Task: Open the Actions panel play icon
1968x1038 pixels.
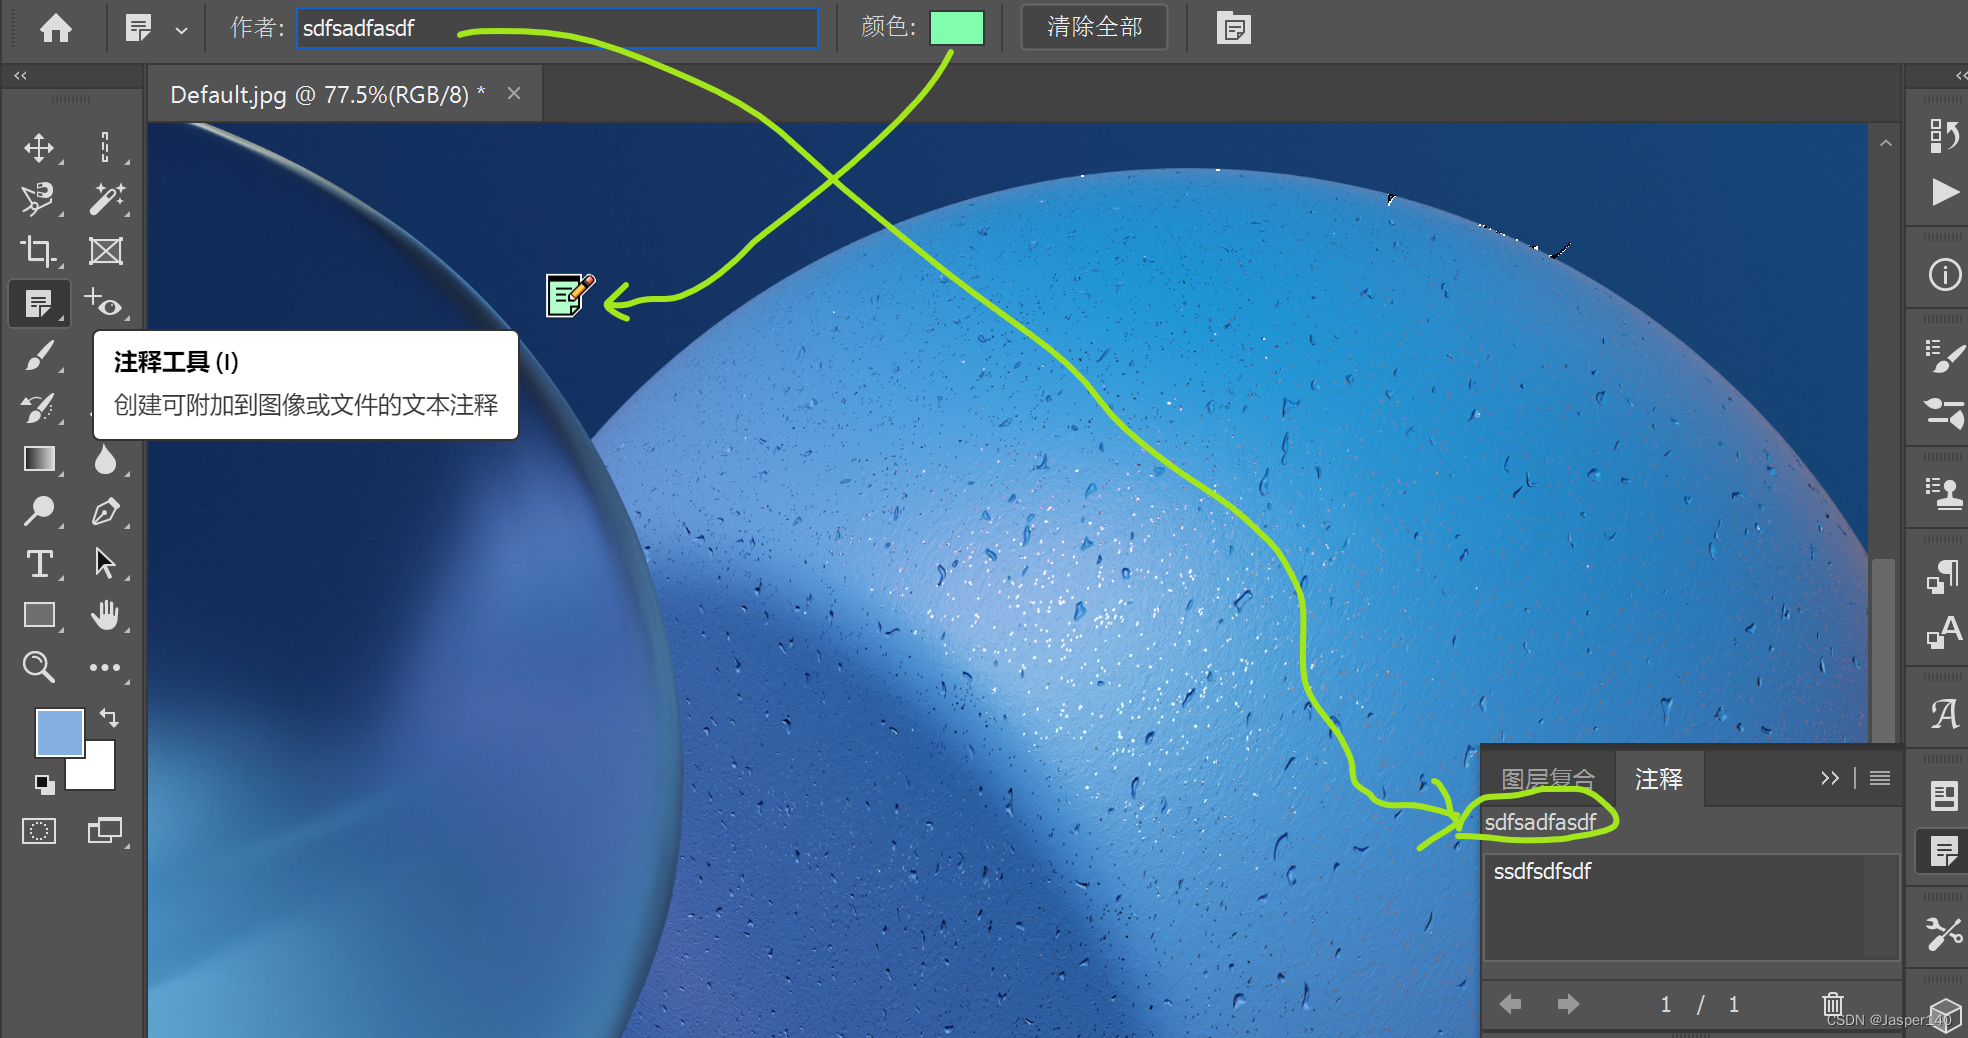Action: pyautogui.click(x=1944, y=191)
